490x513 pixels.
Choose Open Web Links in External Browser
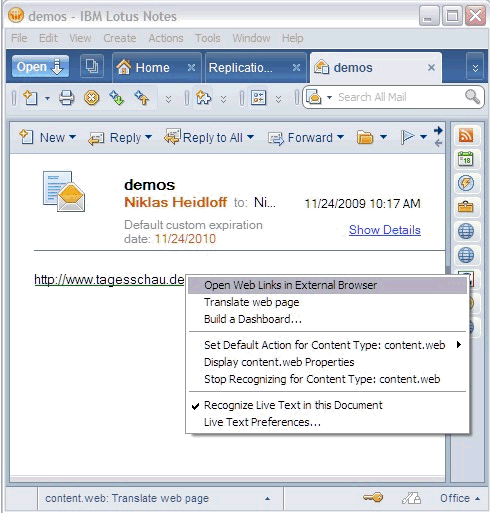click(x=328, y=285)
